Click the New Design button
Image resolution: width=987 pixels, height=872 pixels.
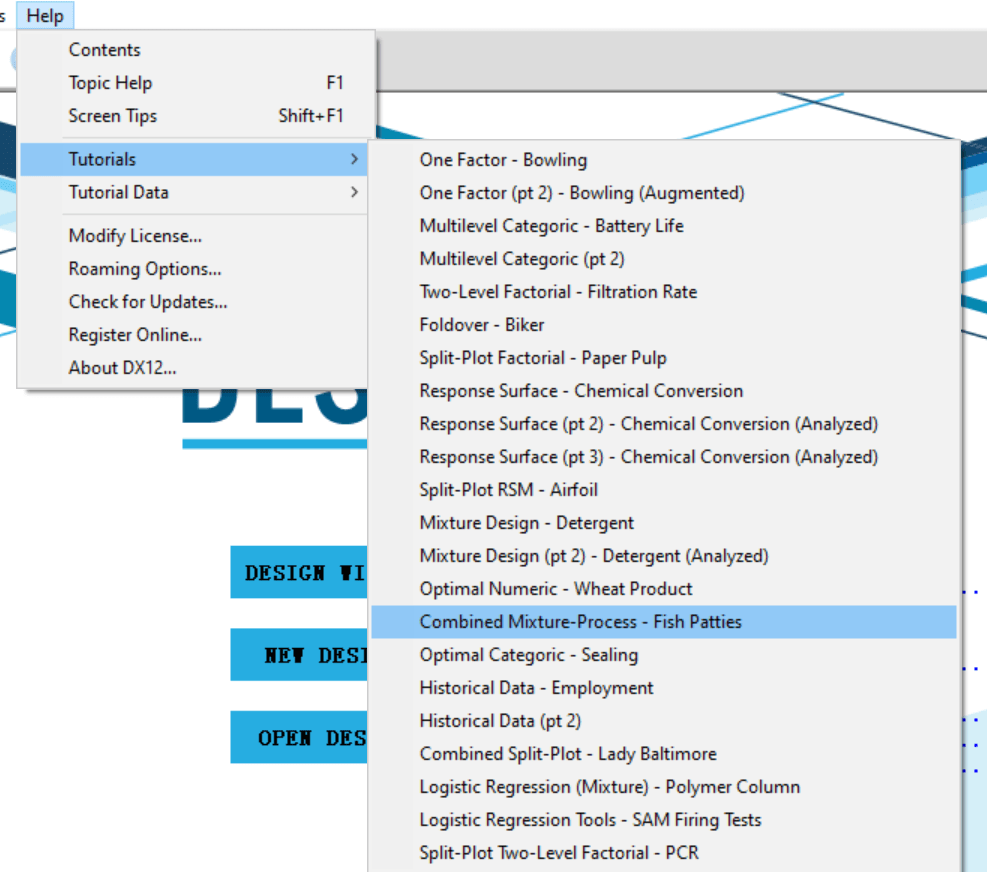pos(299,655)
